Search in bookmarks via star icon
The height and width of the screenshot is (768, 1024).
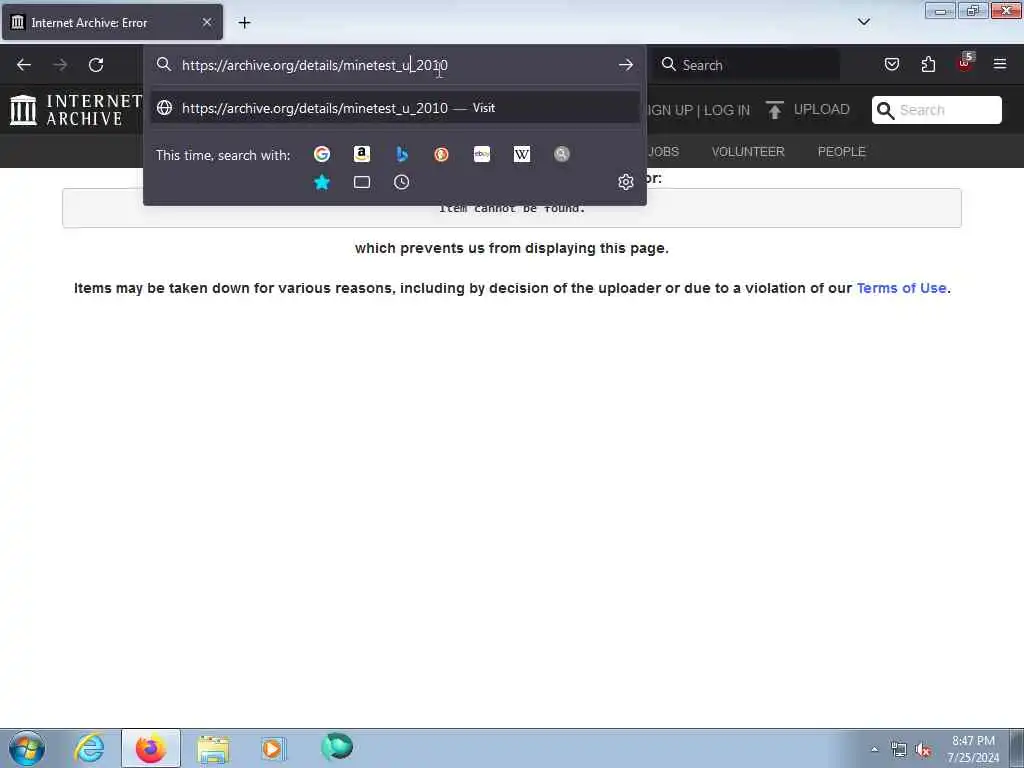click(322, 182)
